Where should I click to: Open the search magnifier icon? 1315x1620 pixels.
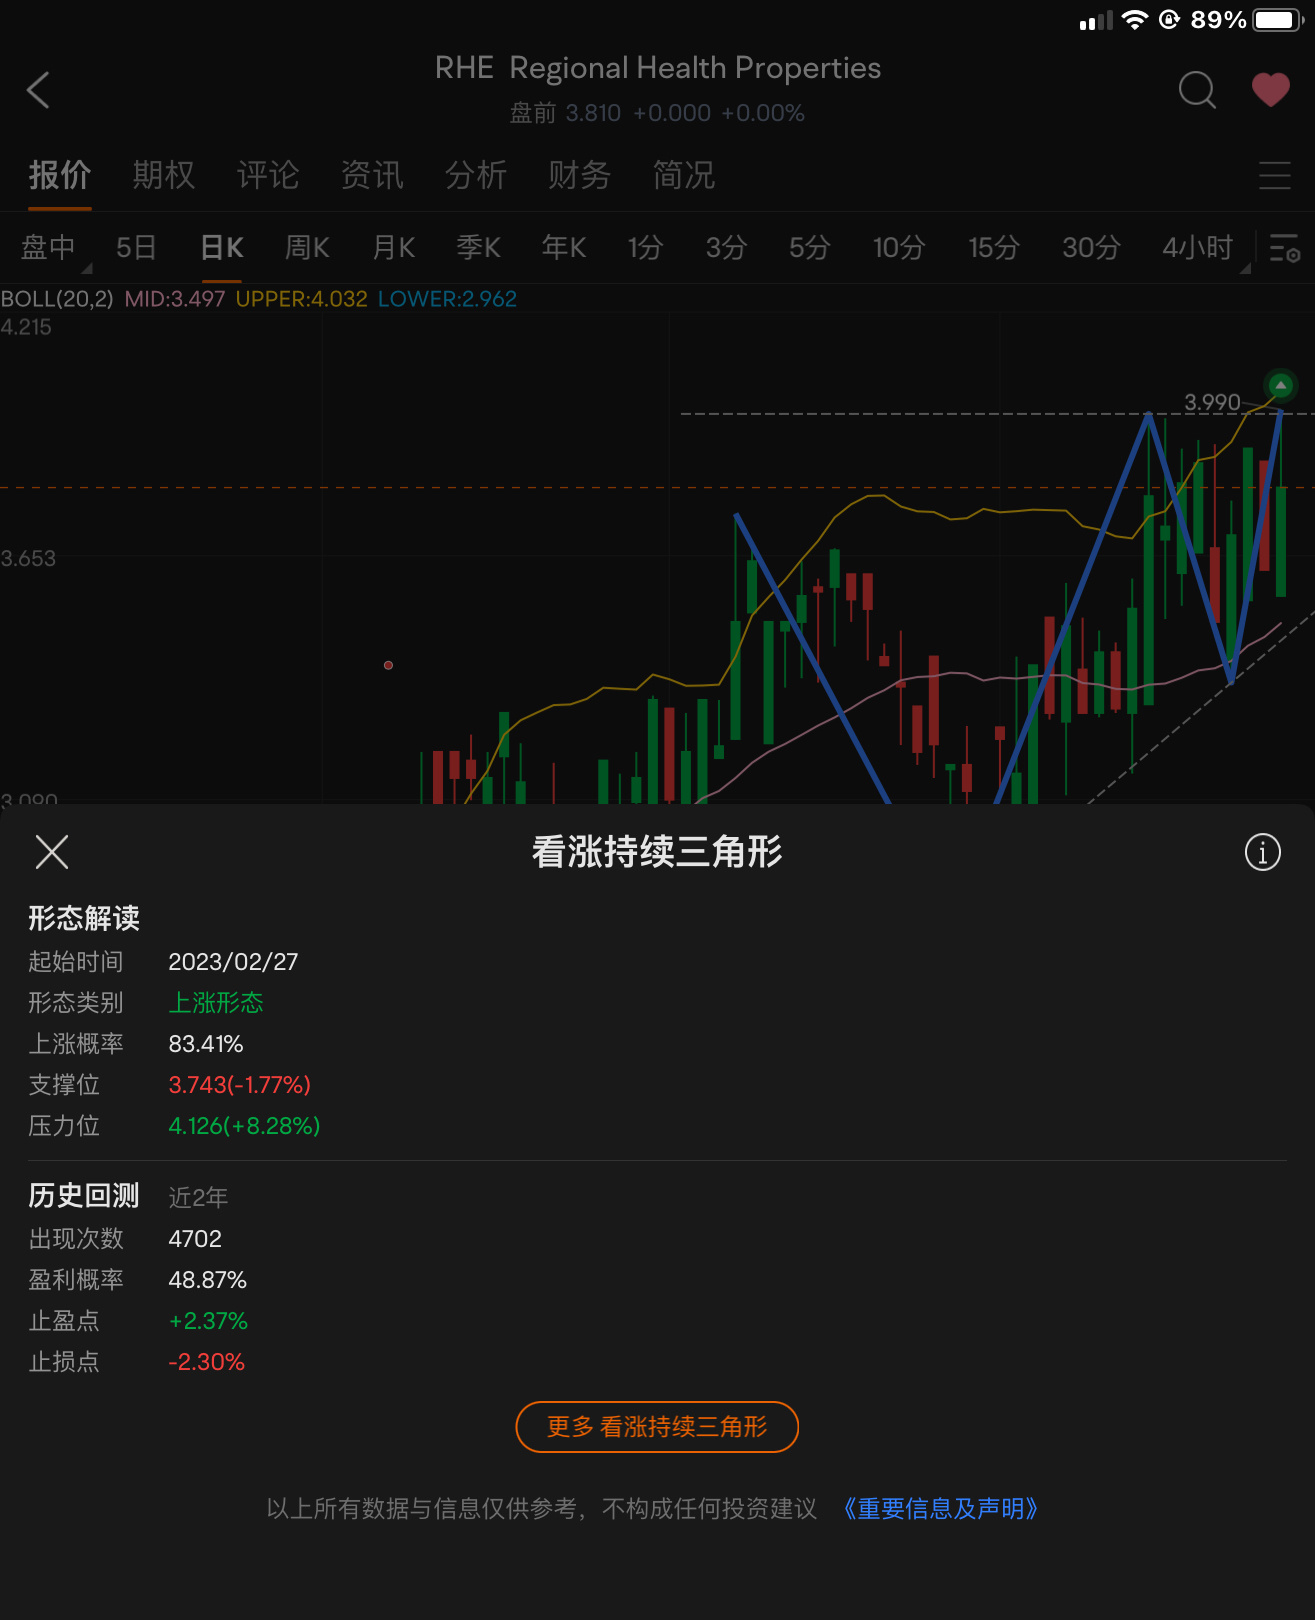tap(1197, 90)
